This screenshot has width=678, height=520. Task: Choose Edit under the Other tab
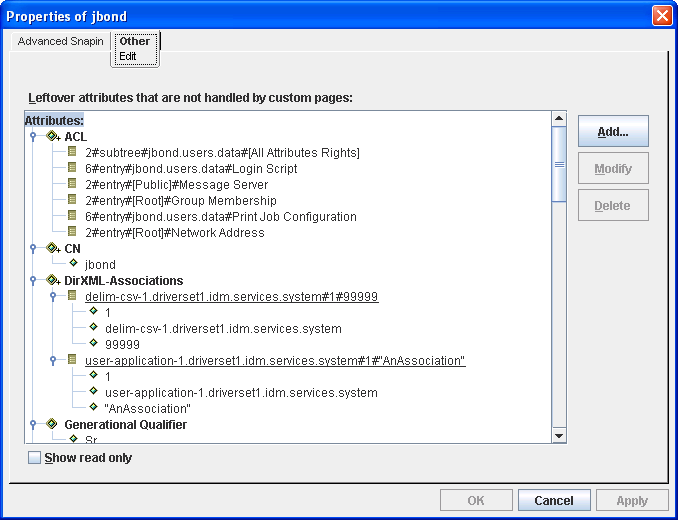click(x=128, y=56)
